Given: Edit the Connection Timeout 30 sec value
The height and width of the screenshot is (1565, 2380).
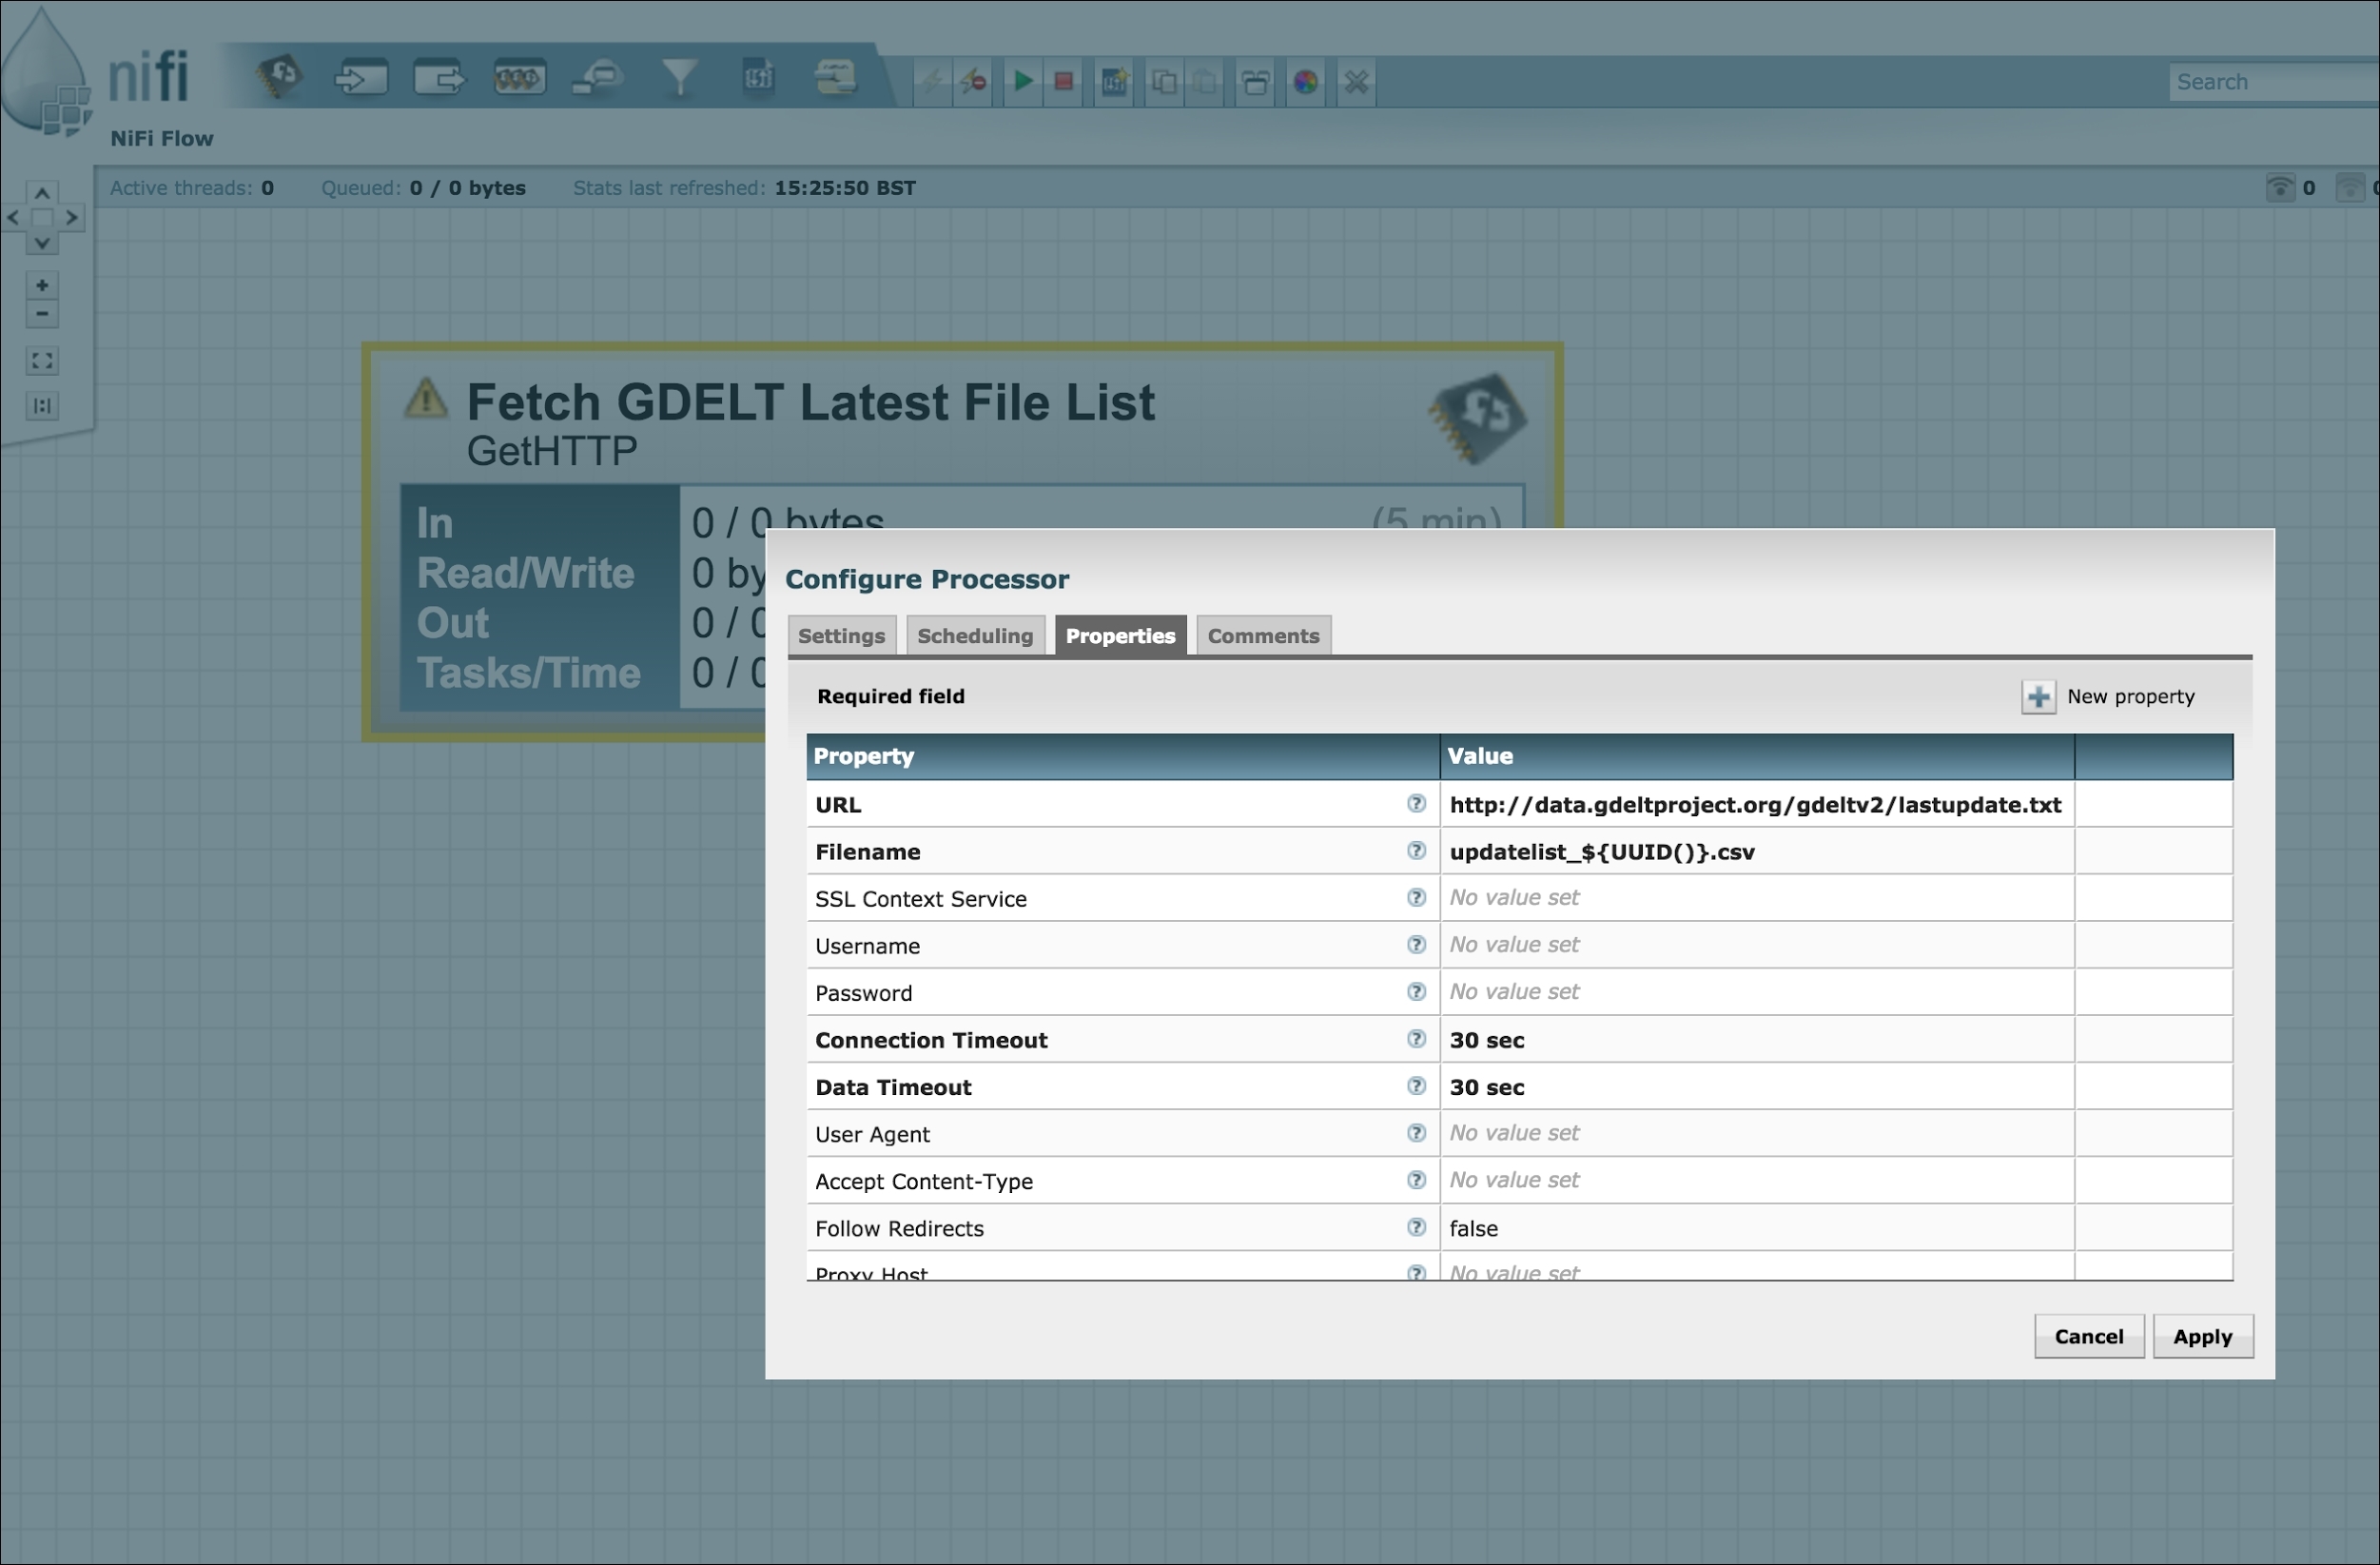Looking at the screenshot, I should (1757, 1040).
